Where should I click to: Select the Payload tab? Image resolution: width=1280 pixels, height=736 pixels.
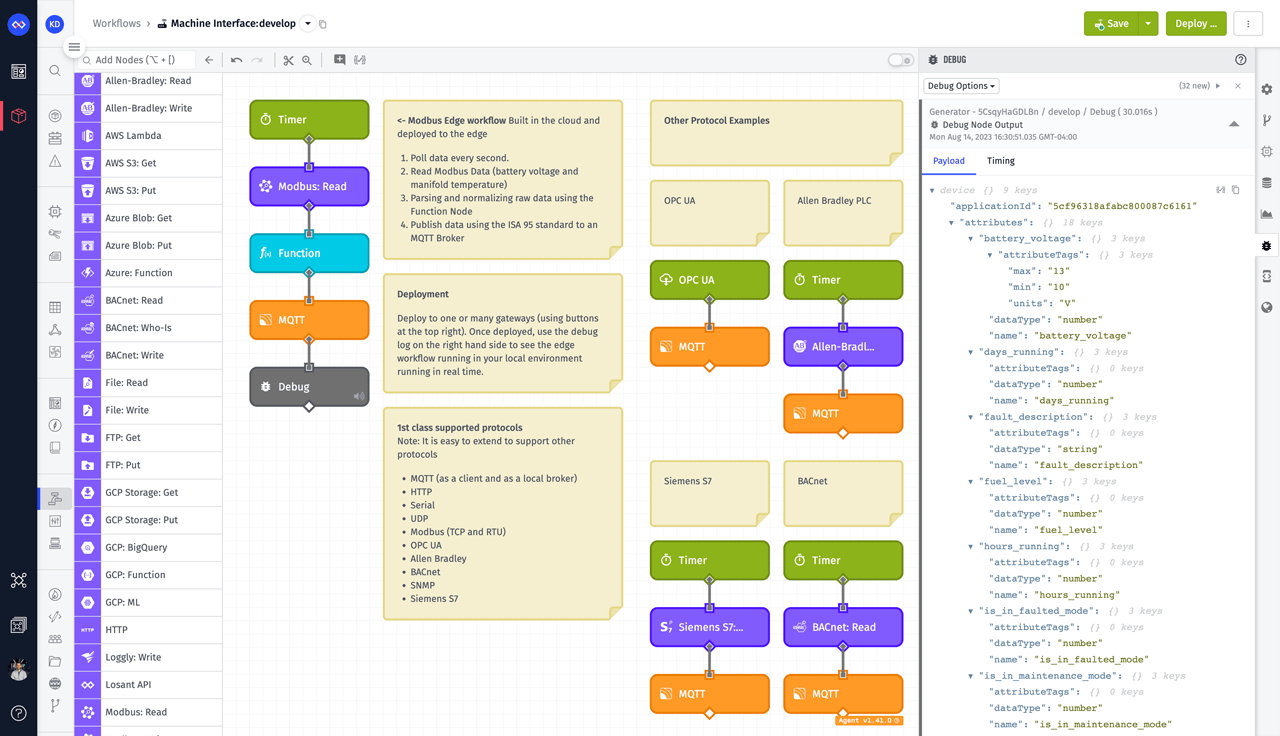[949, 161]
